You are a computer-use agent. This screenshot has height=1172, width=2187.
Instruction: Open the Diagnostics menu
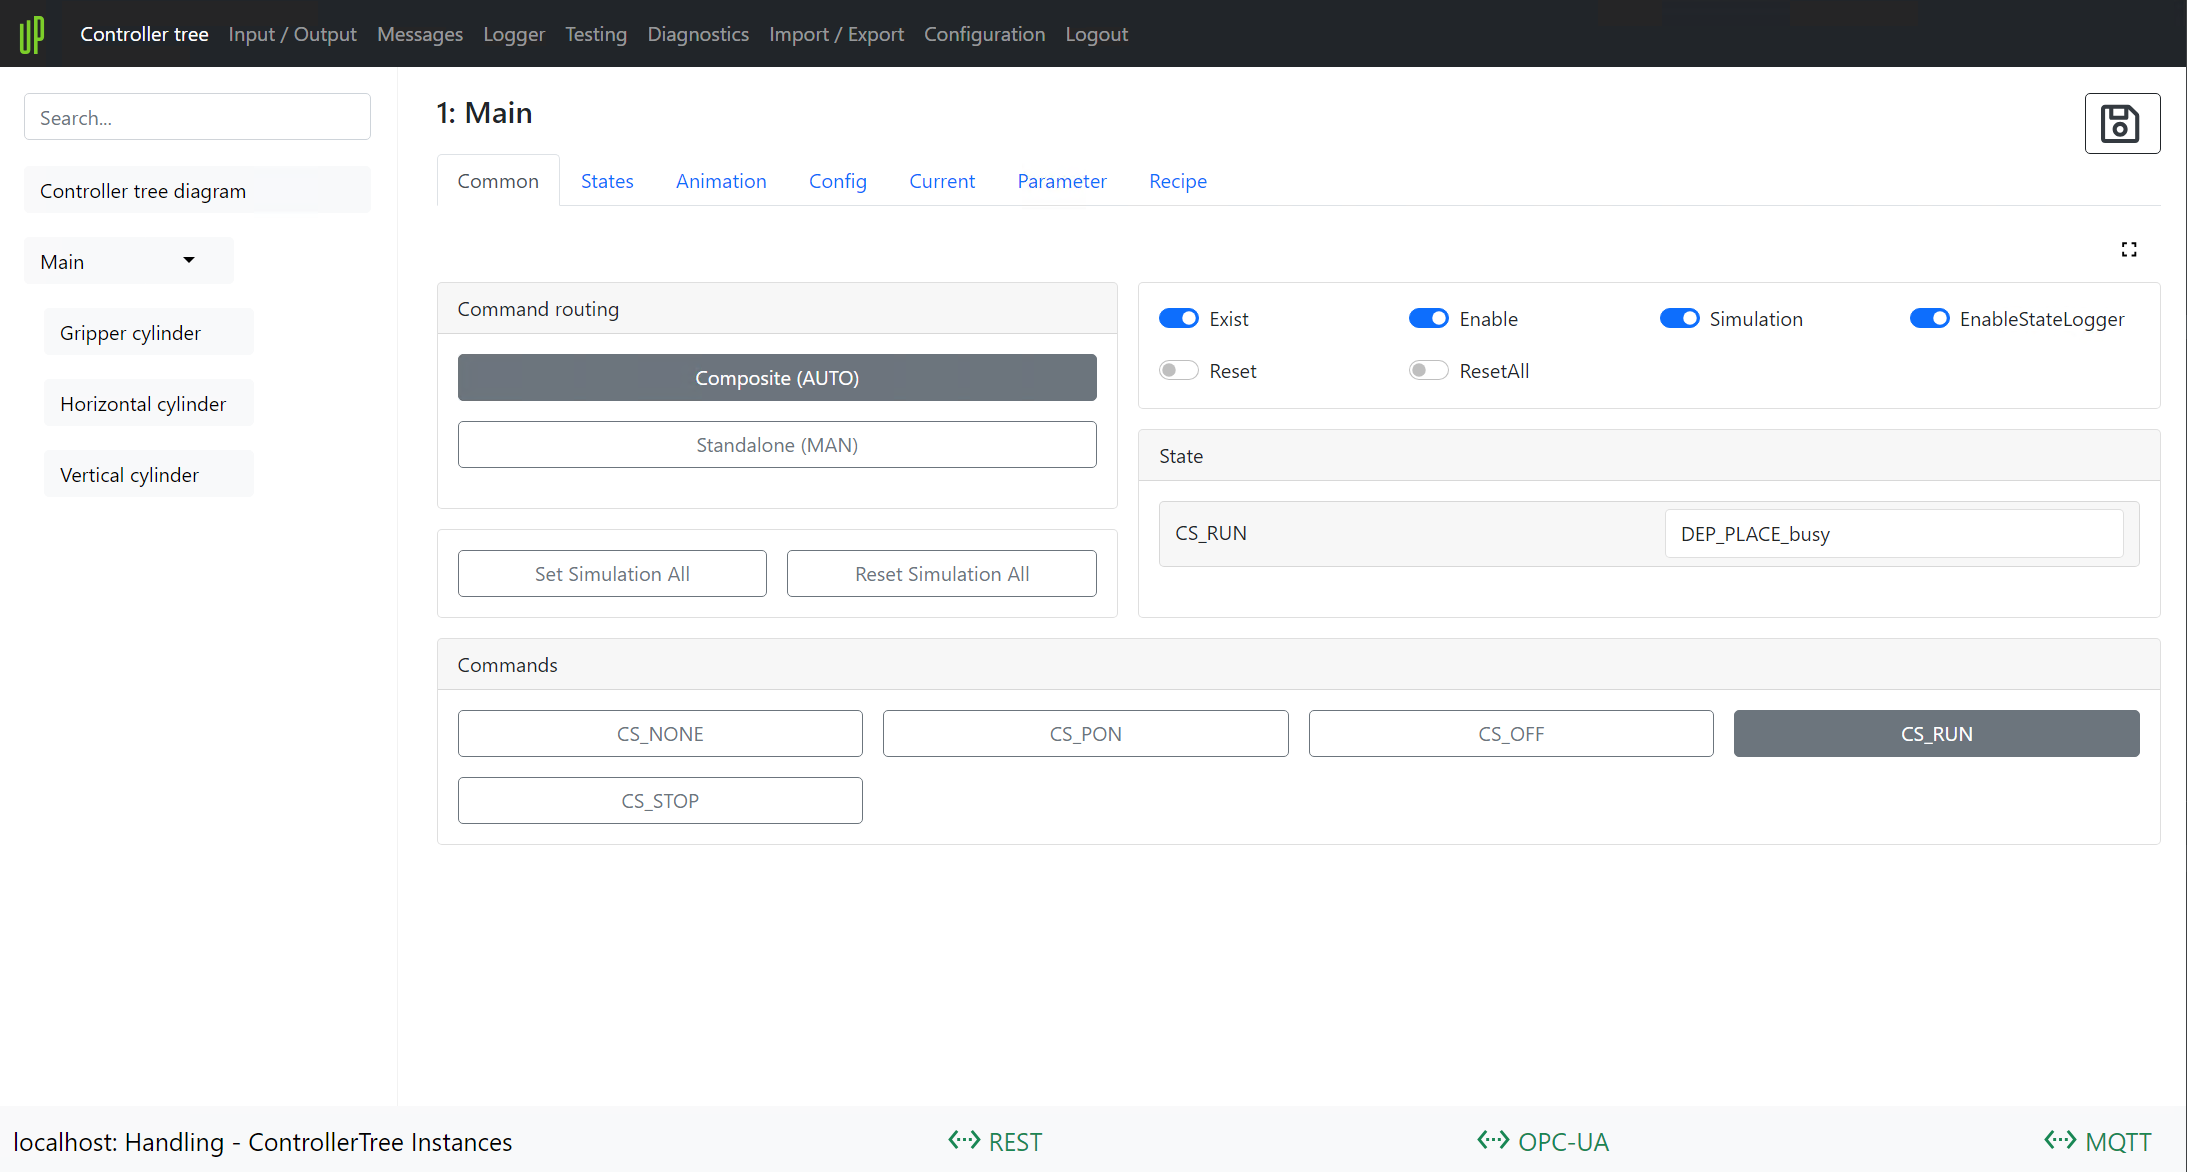tap(698, 34)
